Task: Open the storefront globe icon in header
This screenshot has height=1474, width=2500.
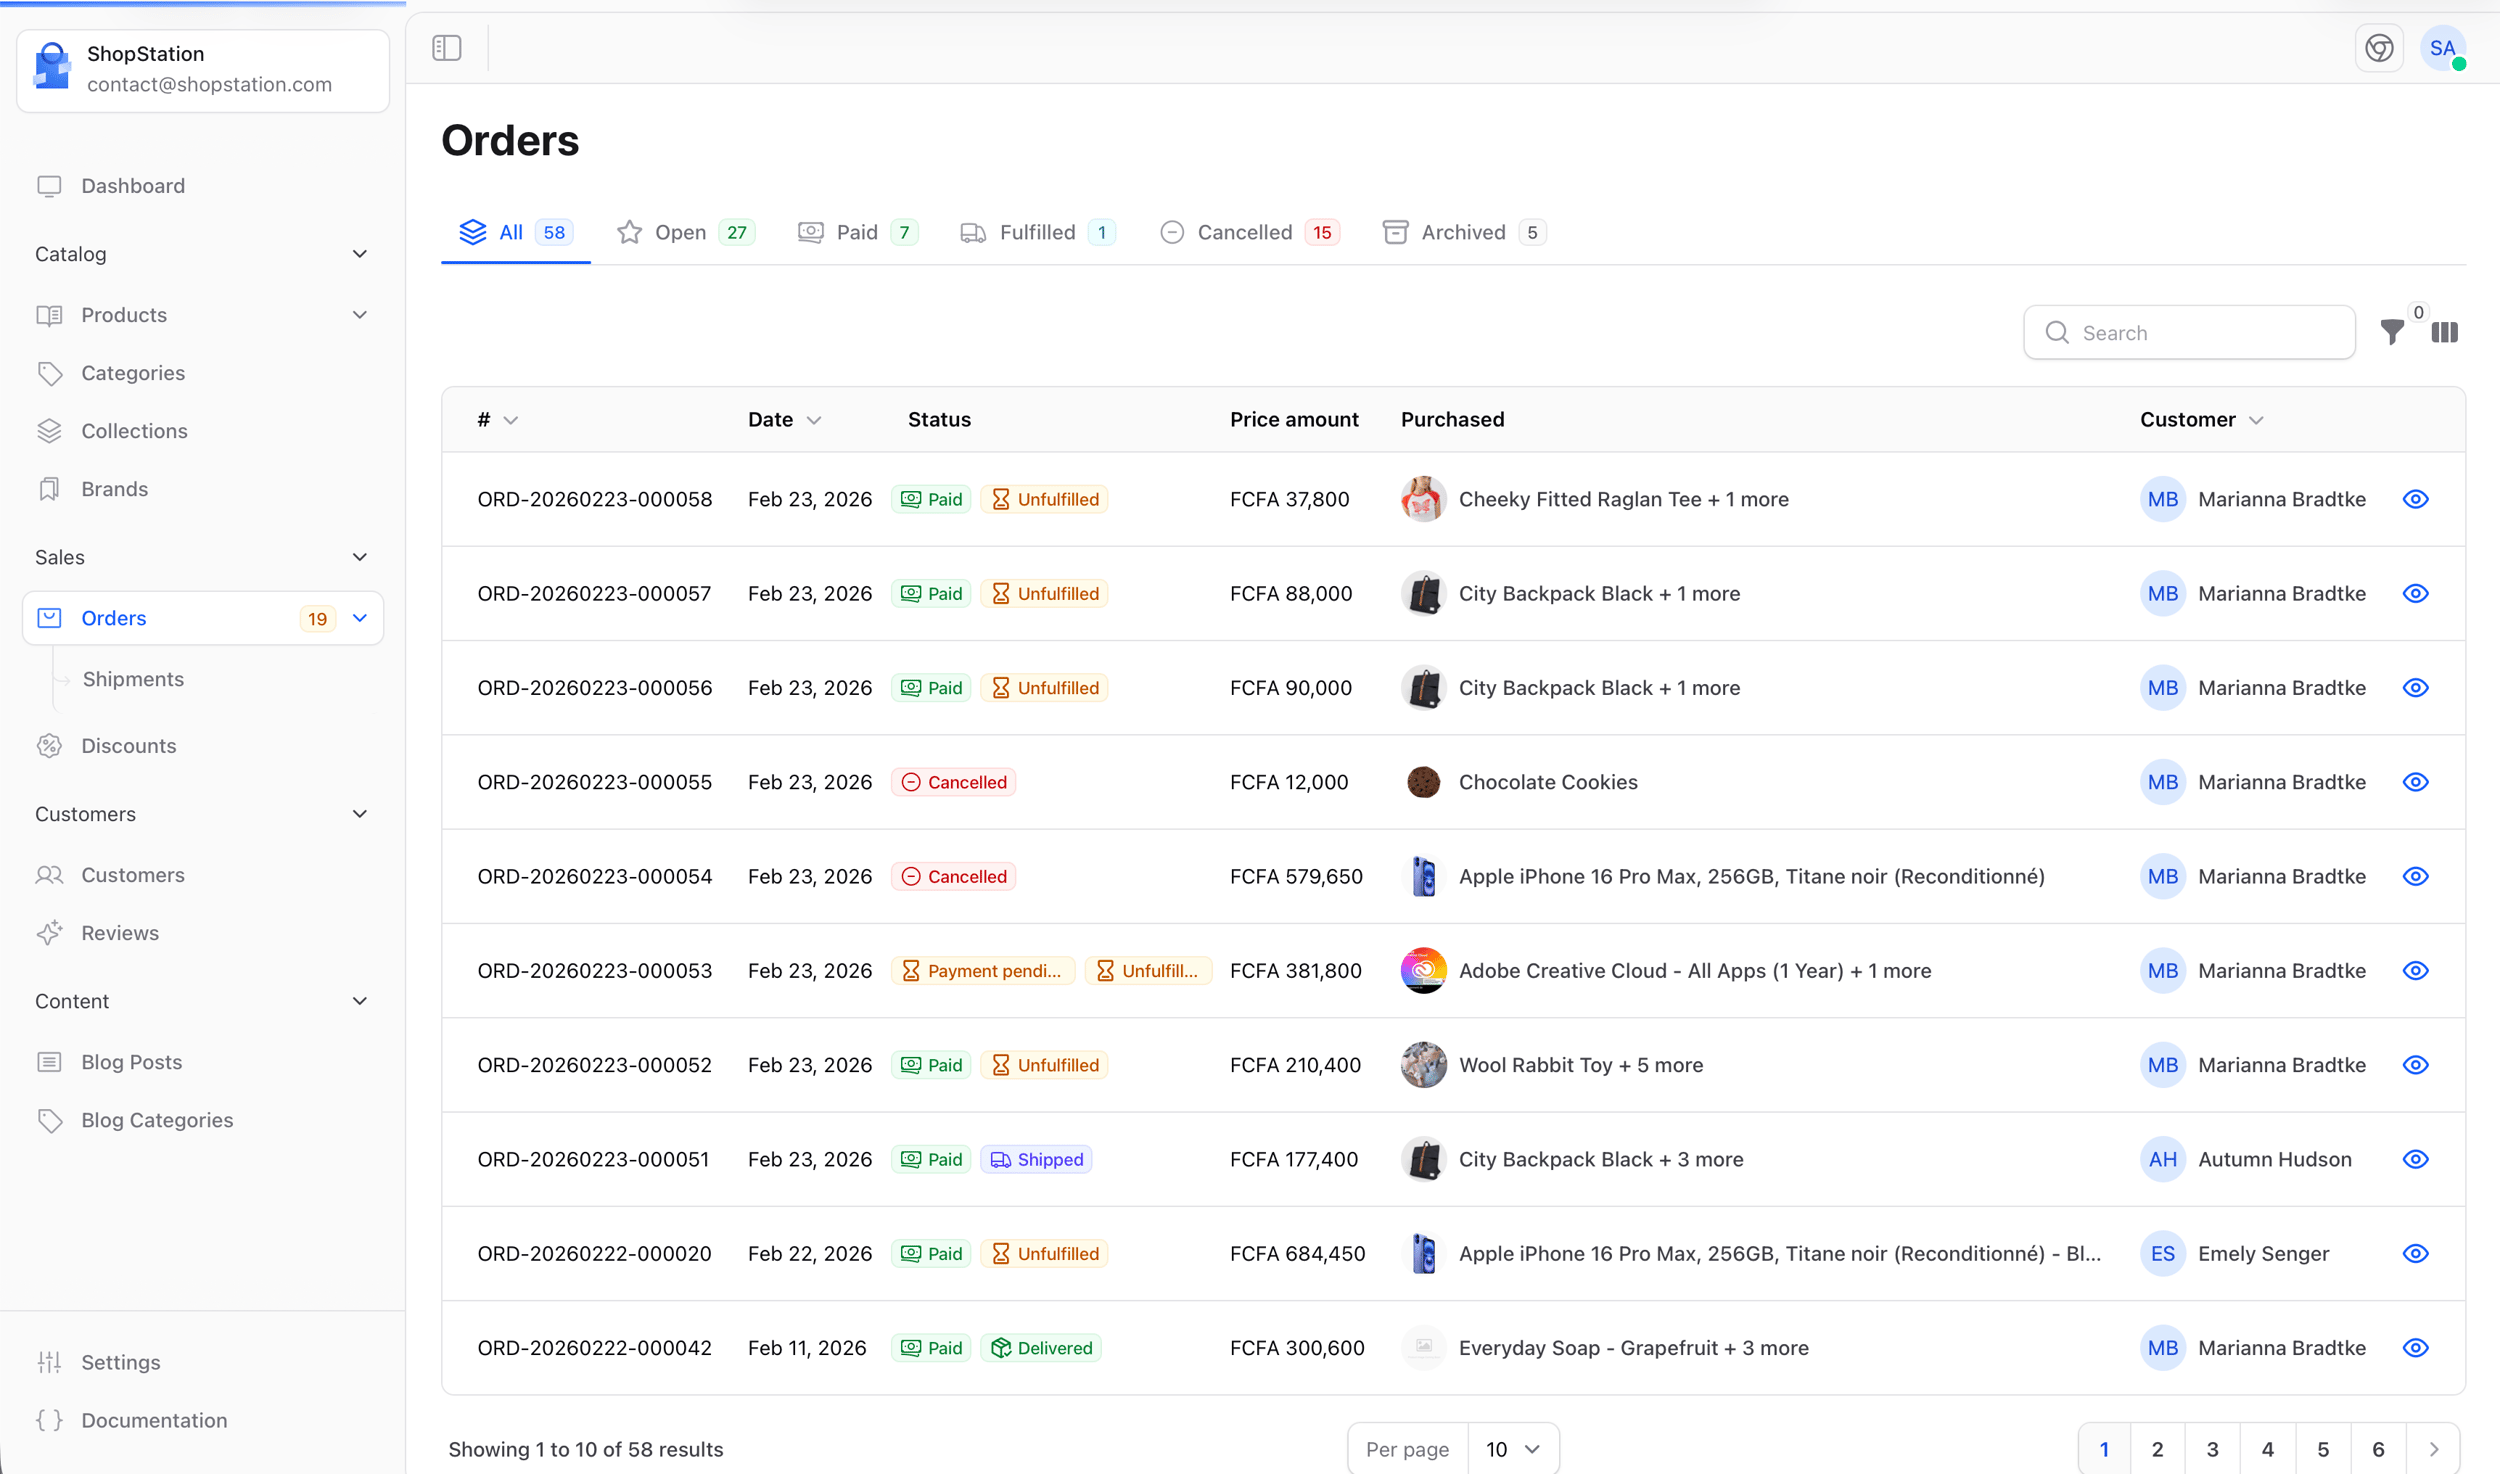Action: [2379, 48]
